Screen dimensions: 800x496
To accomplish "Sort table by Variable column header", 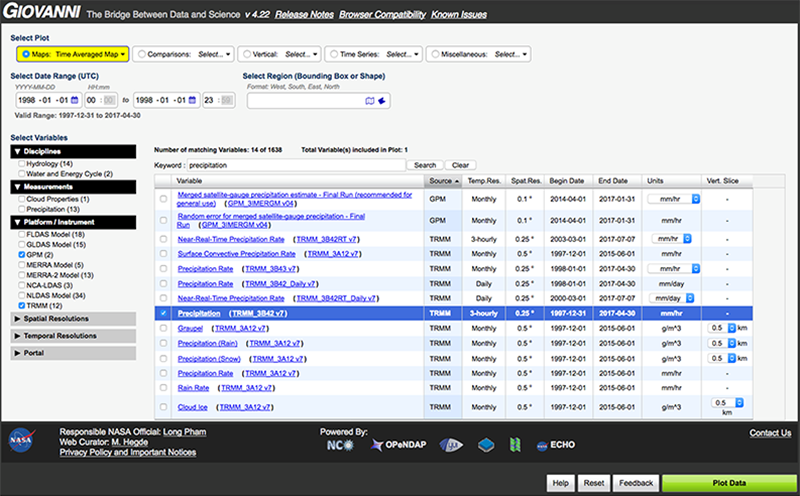I will tap(297, 181).
